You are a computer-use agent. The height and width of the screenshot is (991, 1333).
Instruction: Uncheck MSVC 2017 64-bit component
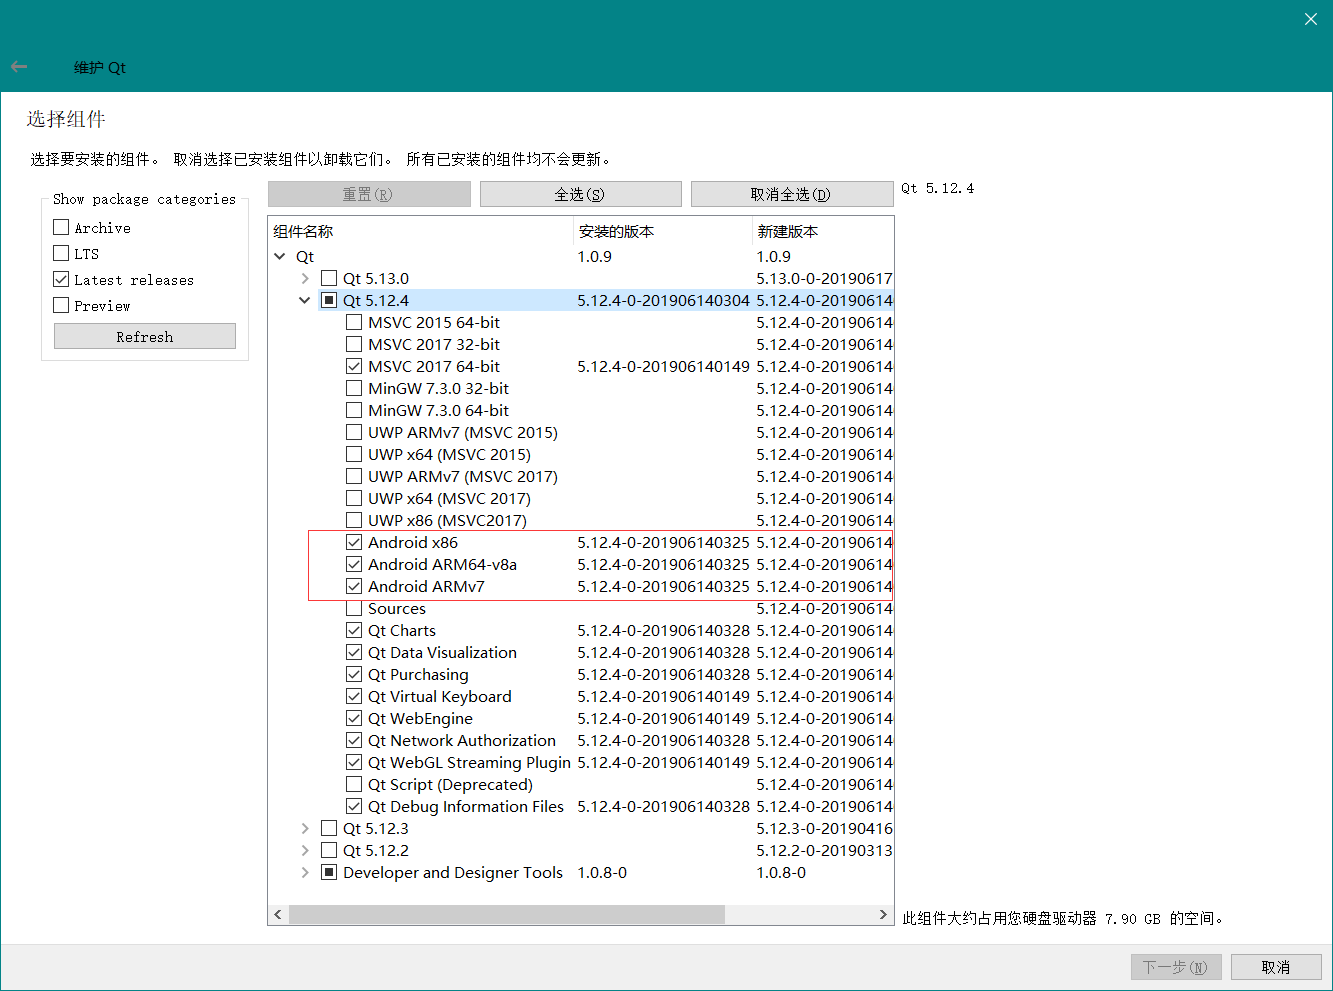(x=354, y=366)
